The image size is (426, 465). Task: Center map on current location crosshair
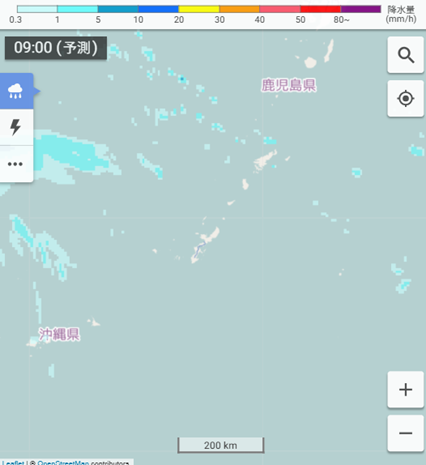(405, 99)
